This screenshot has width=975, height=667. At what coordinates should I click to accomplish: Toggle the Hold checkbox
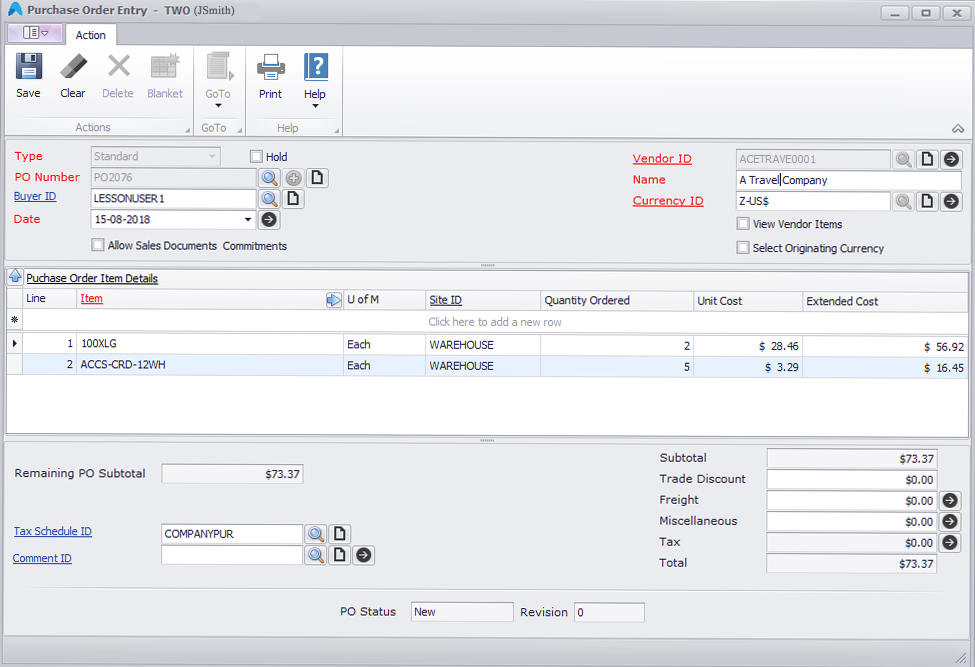(x=256, y=156)
